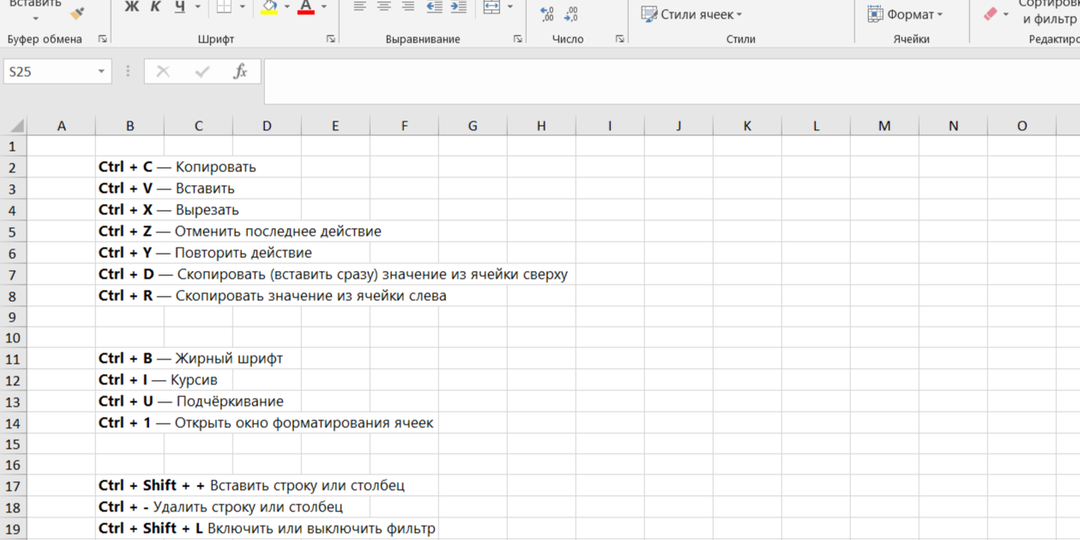Screen dimensions: 1080x540
Task: Click the Format Painter brush icon
Action: 78,13
